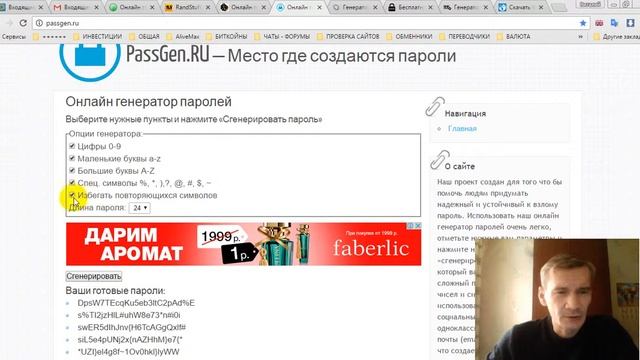Open ВАЛЮТА bookmarks folder
Image resolution: width=640 pixels, height=360 pixels.
pos(513,36)
